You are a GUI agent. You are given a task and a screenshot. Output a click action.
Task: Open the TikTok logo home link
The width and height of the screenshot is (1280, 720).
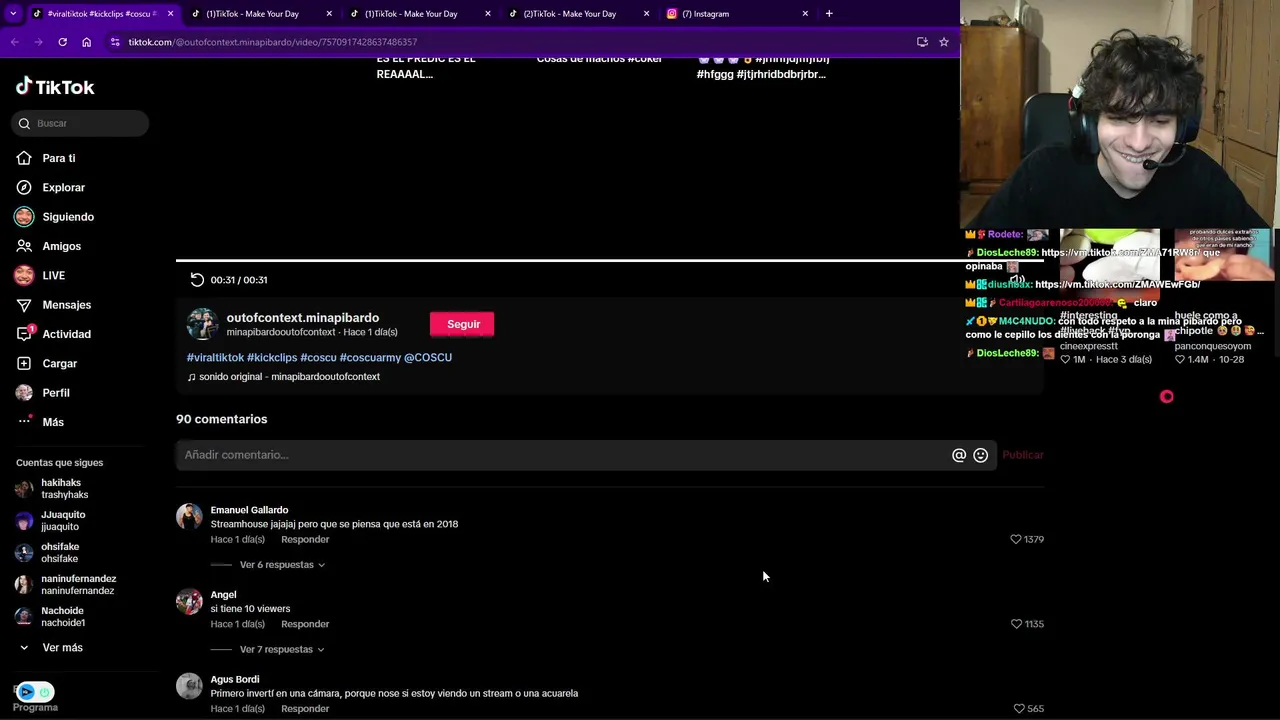[55, 87]
